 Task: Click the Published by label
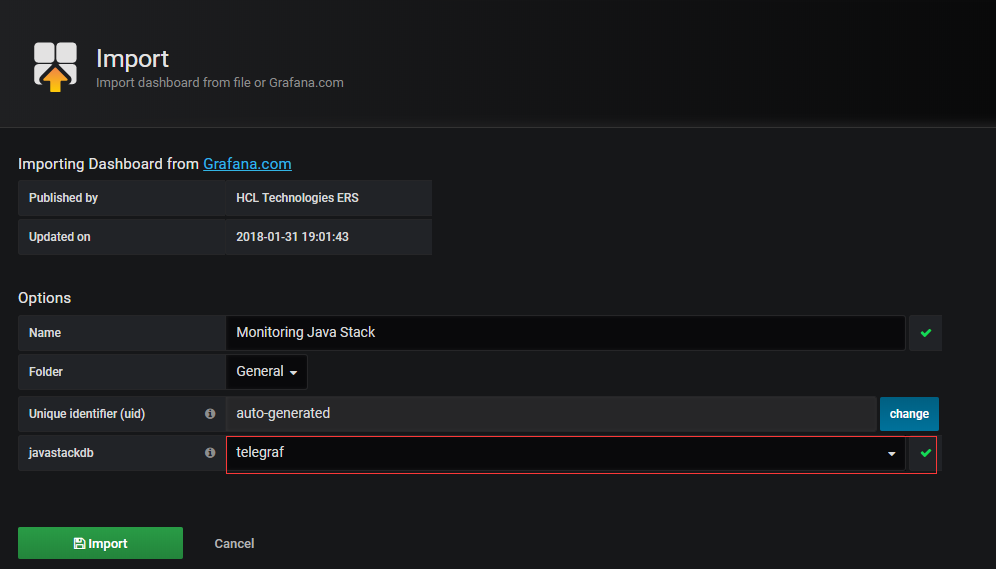tap(63, 198)
